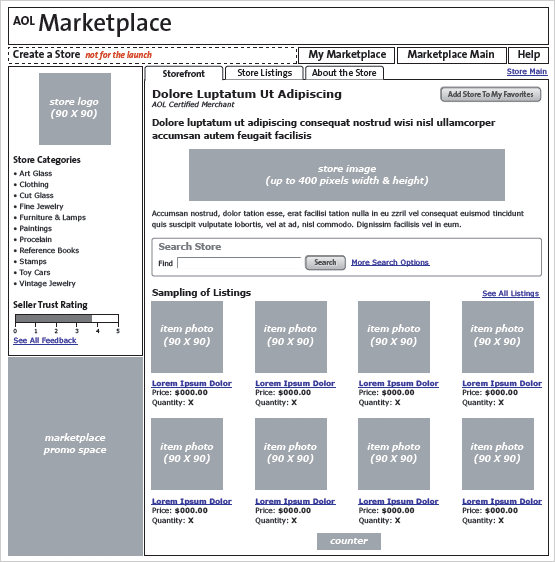
Task: Click the large store image placeholder
Action: pyautogui.click(x=347, y=175)
